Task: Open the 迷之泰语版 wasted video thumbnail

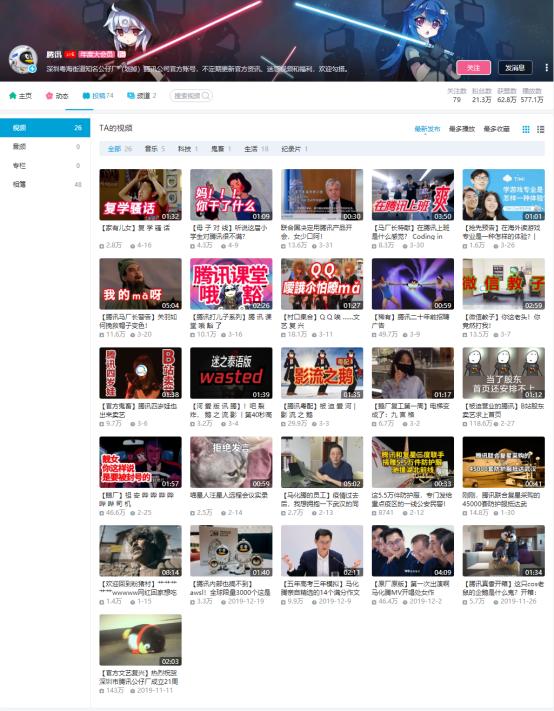Action: tap(231, 373)
